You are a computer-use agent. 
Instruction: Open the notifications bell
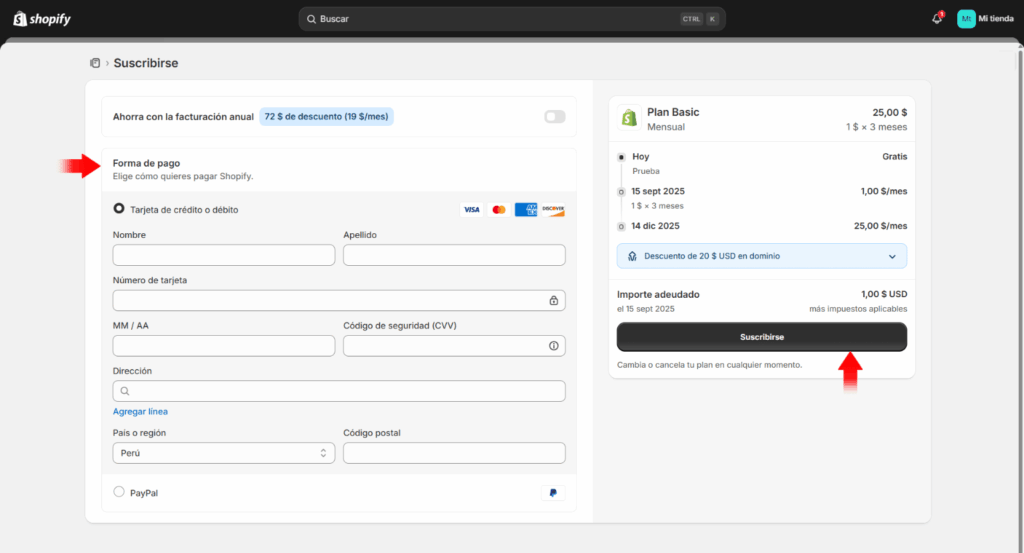tap(936, 19)
